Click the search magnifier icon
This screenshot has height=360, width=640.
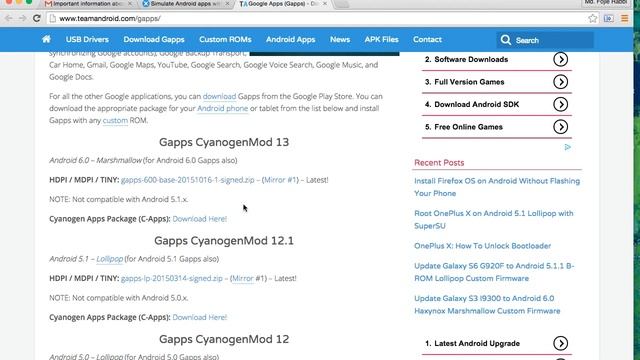point(506,40)
